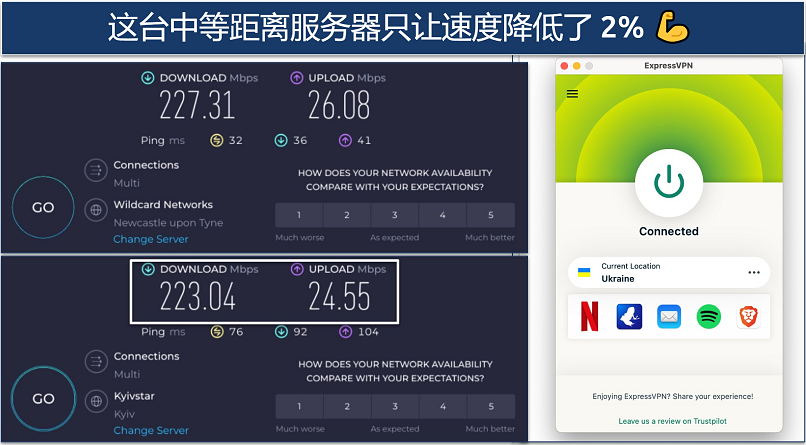Click the Ukraine flag icon
806x445 pixels.
pos(584,272)
